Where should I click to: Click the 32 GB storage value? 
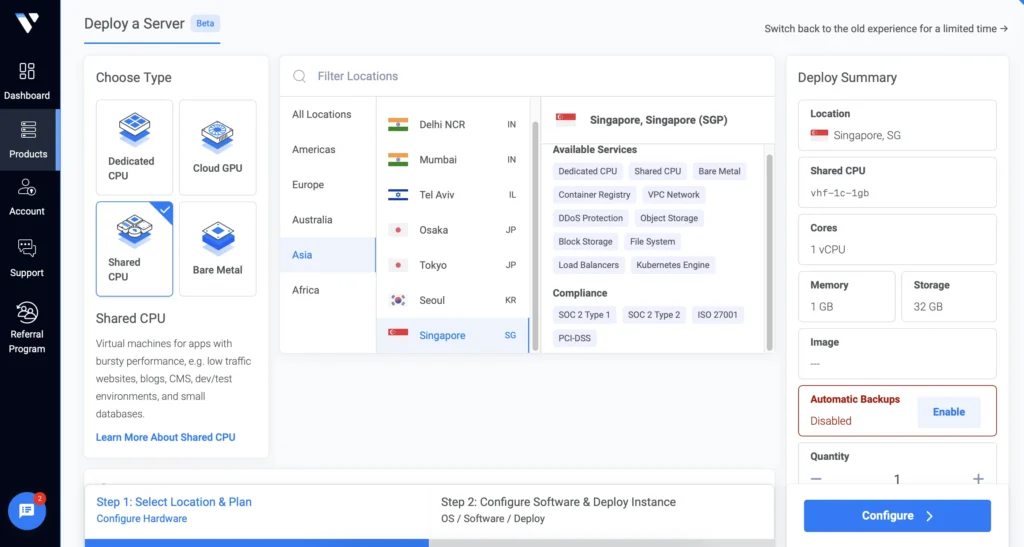coord(927,307)
